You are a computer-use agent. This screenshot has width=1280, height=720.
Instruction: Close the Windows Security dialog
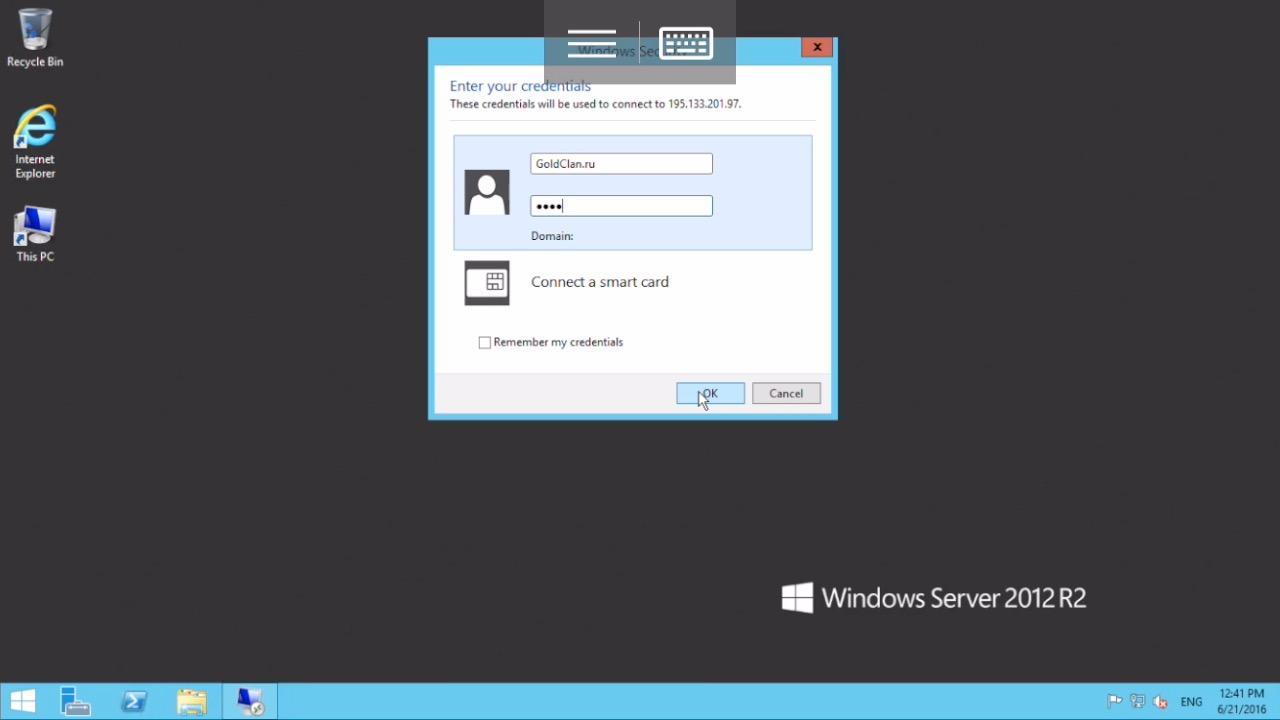click(817, 47)
